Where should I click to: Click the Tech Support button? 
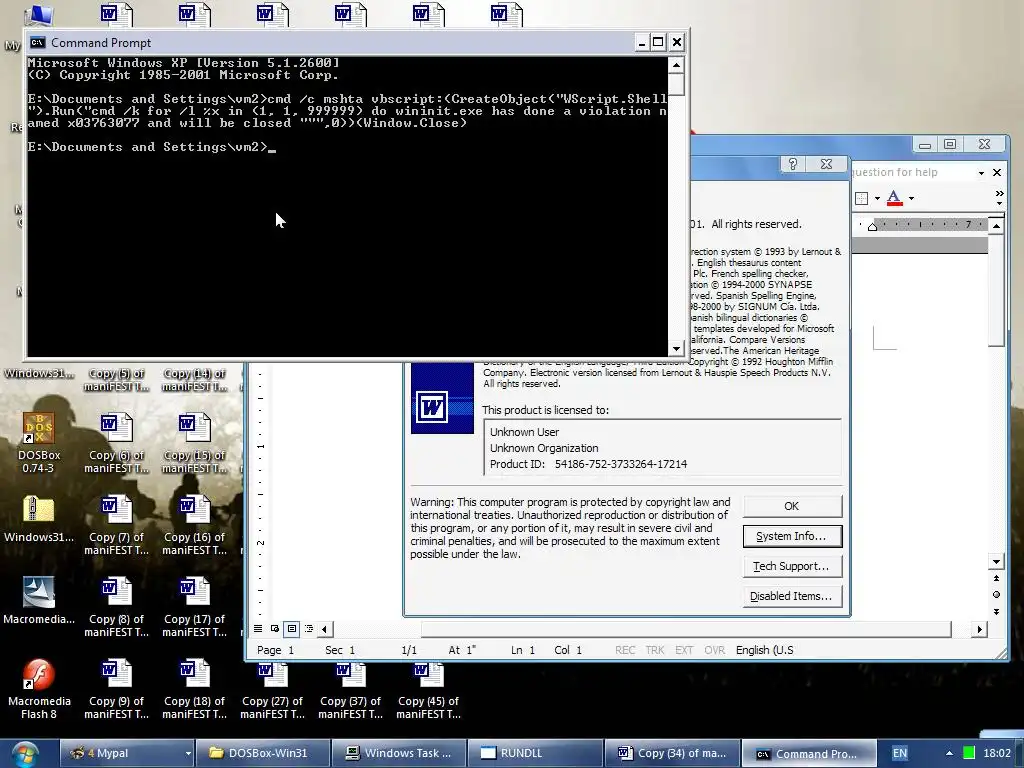pyautogui.click(x=792, y=566)
